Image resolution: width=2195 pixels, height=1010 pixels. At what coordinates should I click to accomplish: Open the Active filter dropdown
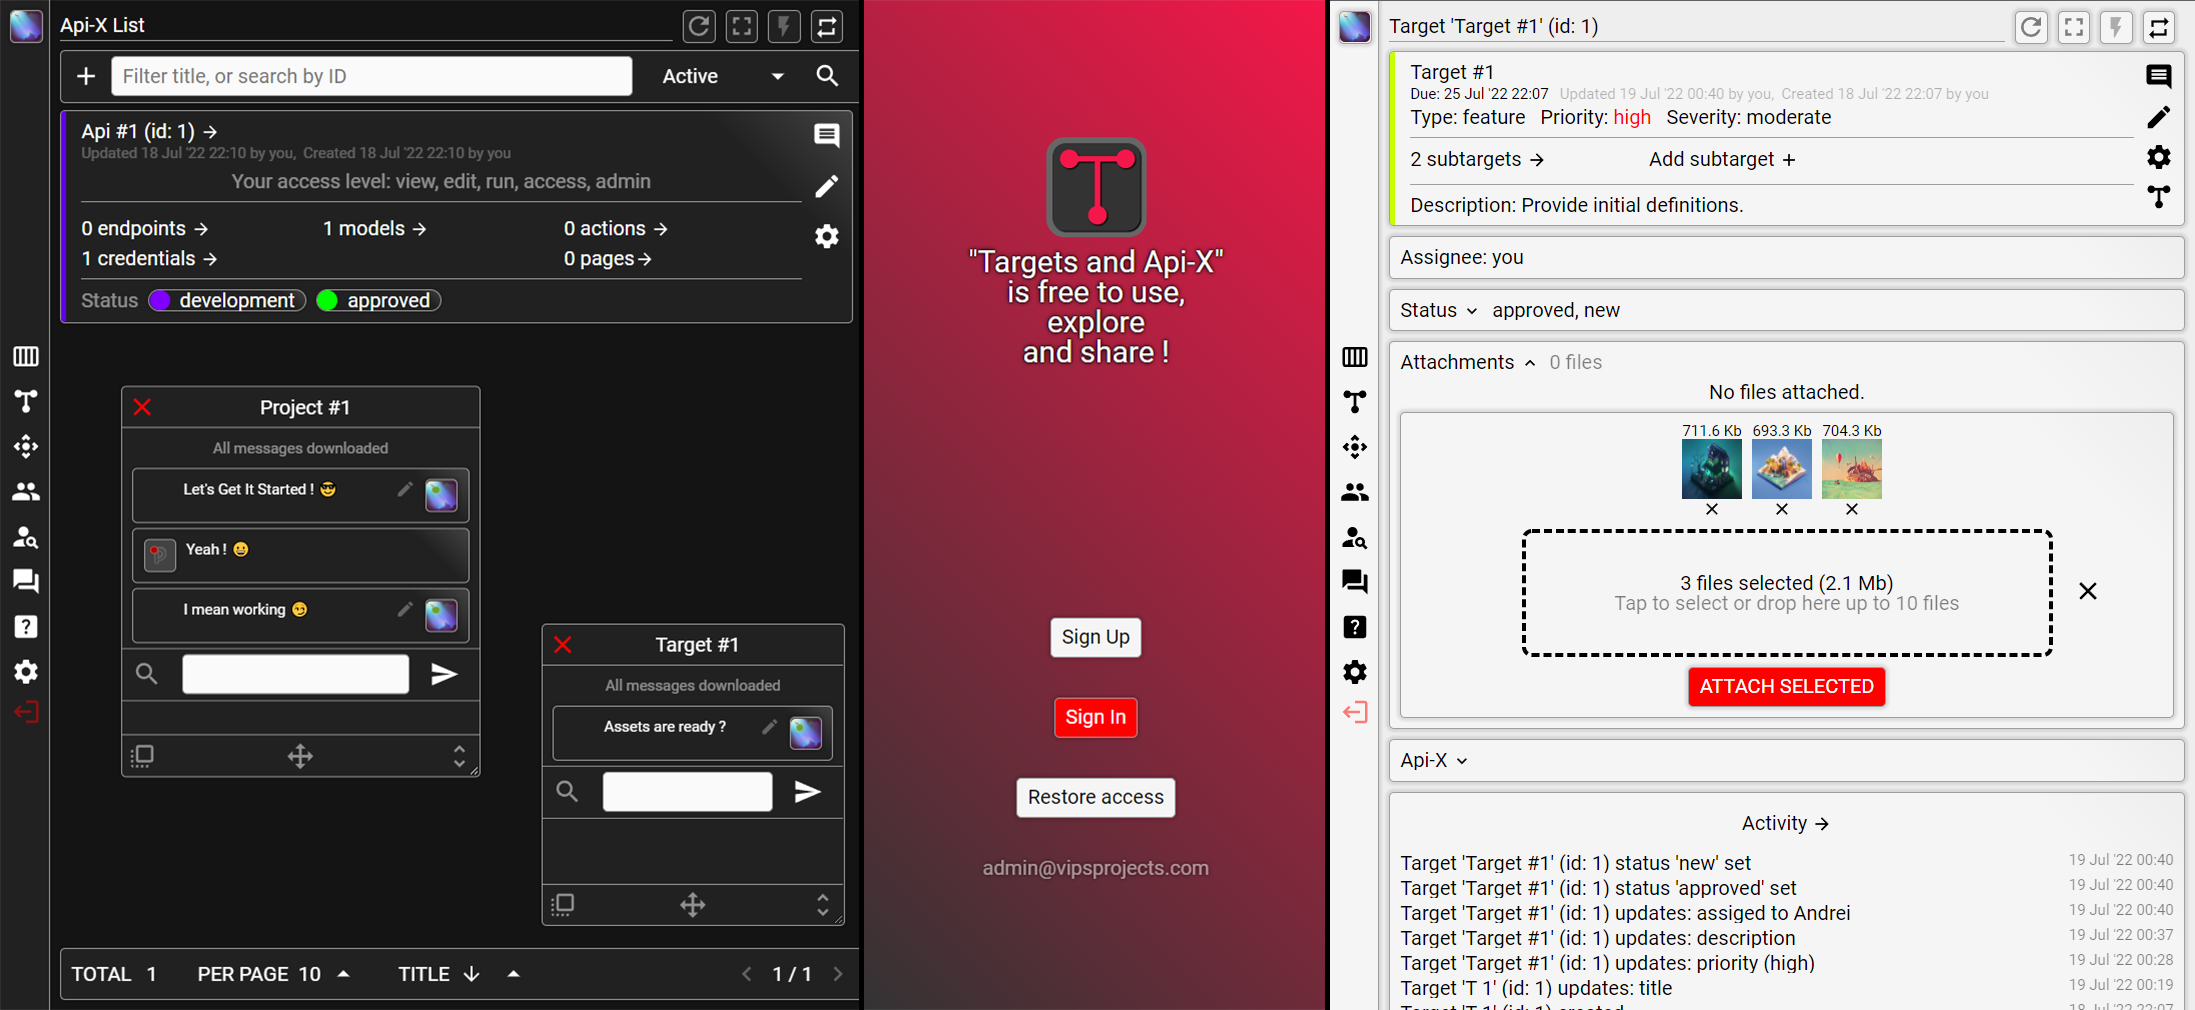pyautogui.click(x=723, y=76)
